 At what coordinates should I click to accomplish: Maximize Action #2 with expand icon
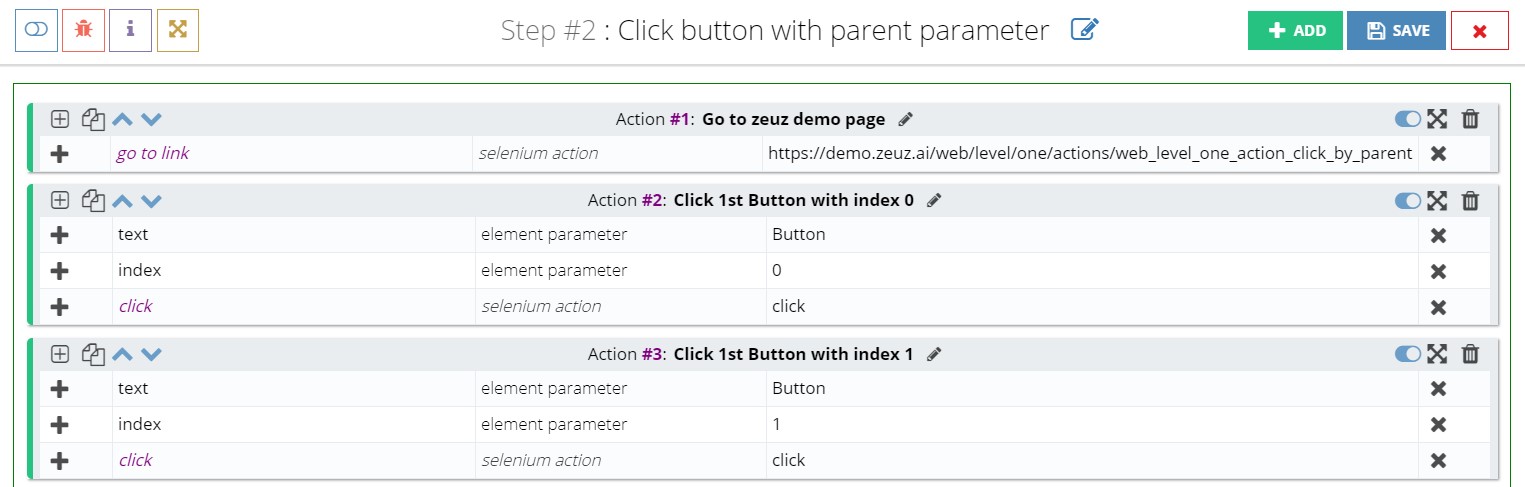pos(1437,201)
